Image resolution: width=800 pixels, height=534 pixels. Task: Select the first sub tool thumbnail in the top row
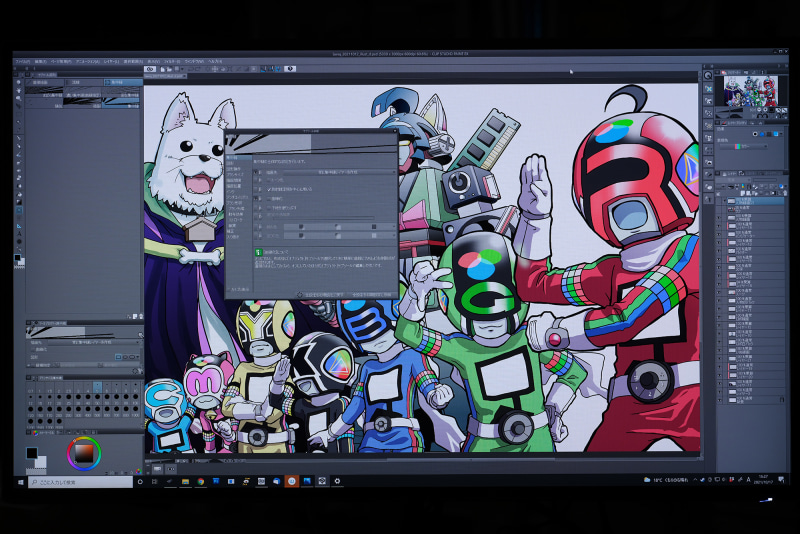44,91
